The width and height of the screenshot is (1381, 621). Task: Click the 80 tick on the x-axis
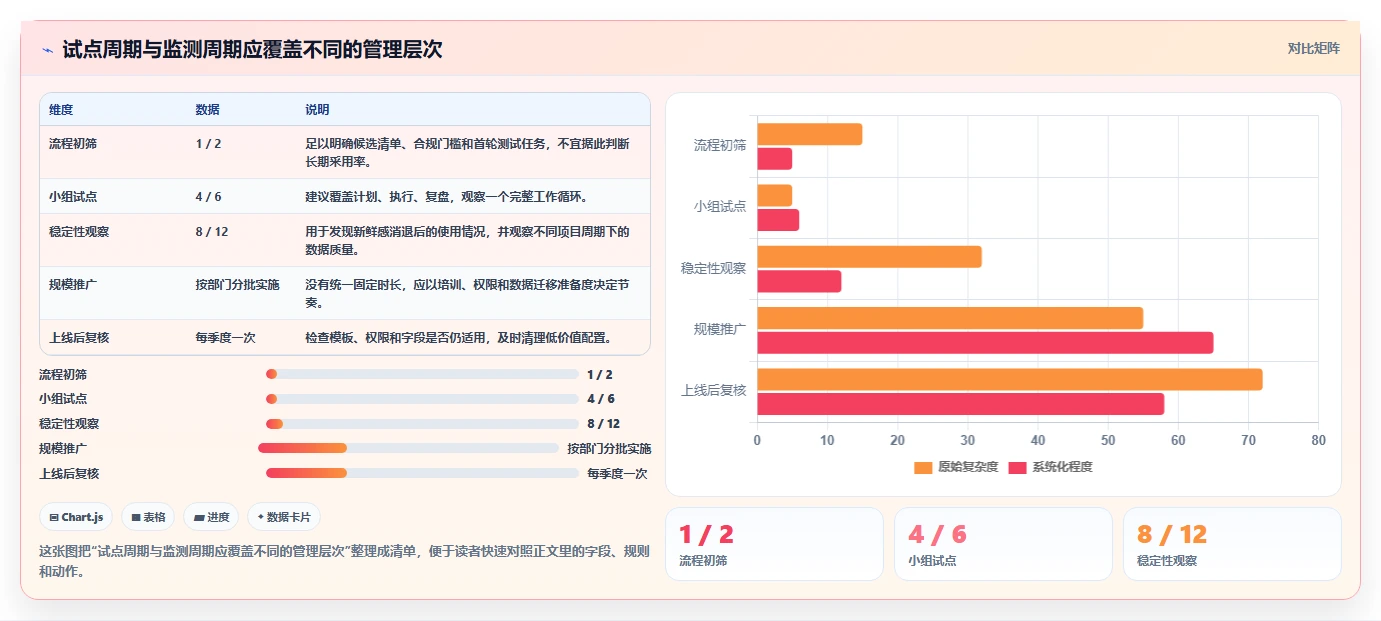(x=1318, y=440)
